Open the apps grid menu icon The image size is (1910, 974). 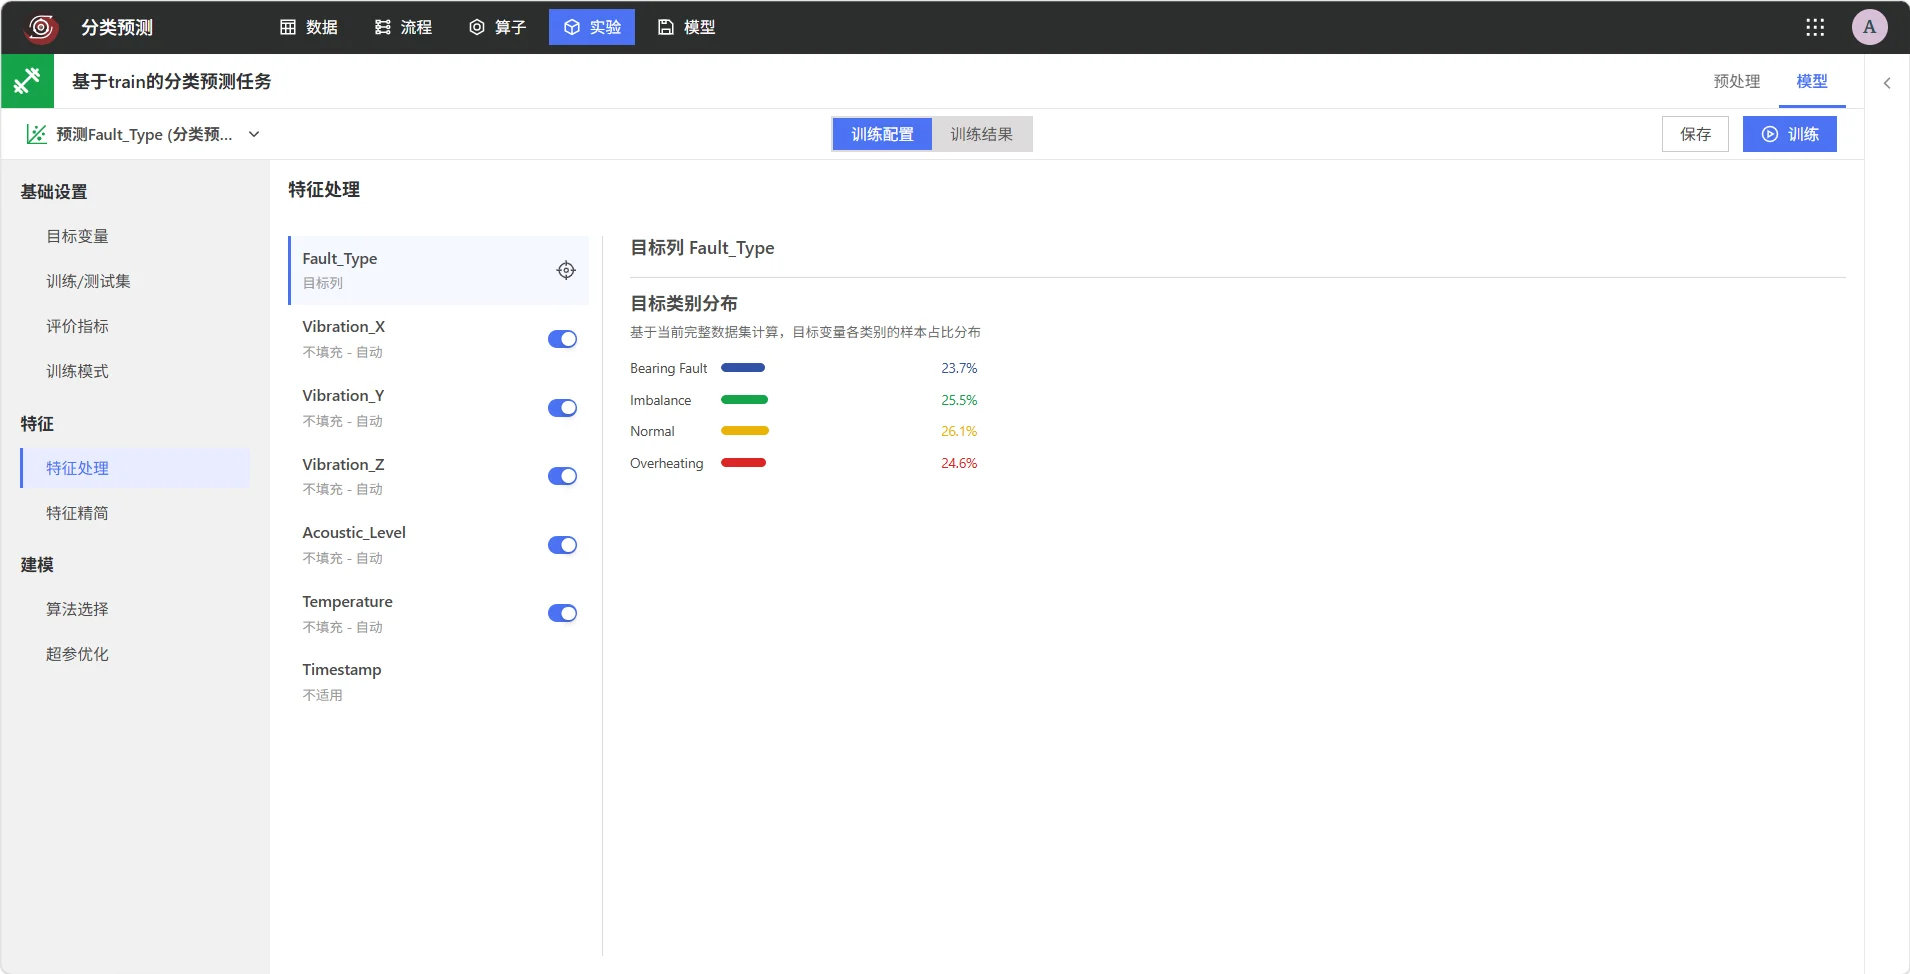(1815, 27)
